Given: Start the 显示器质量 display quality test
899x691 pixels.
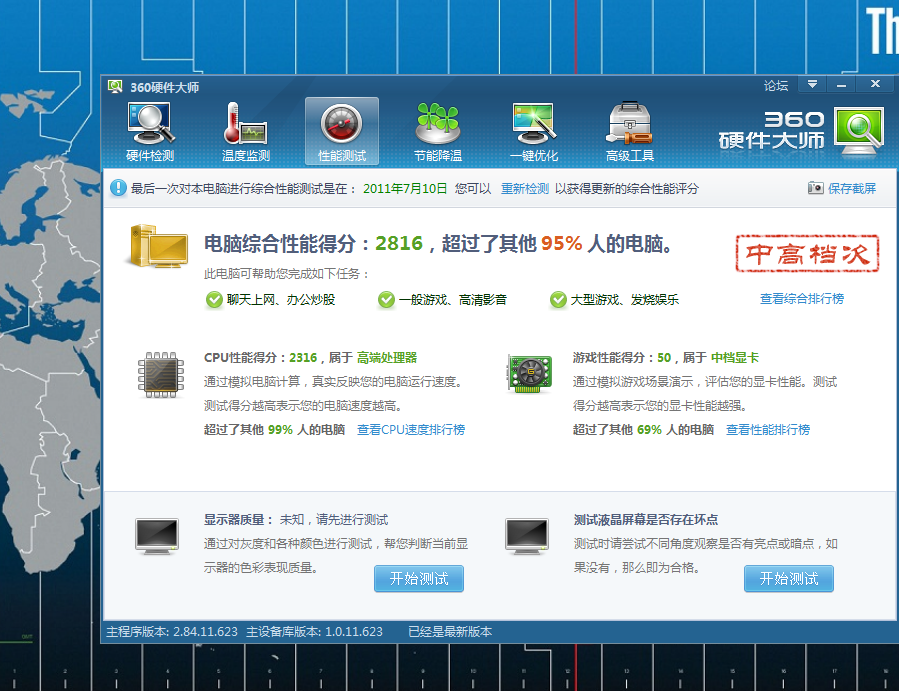Looking at the screenshot, I should 419,579.
